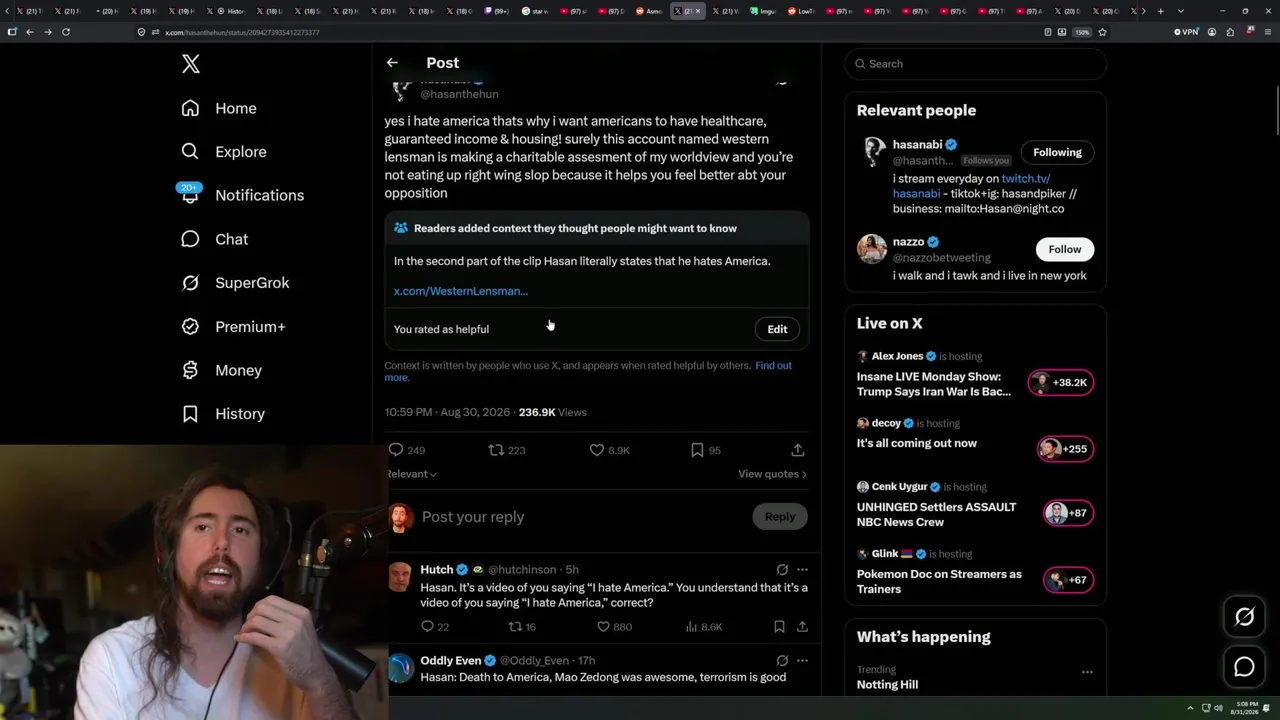
Task: Expand the Relevant reply sorting dropdown
Action: pos(411,474)
